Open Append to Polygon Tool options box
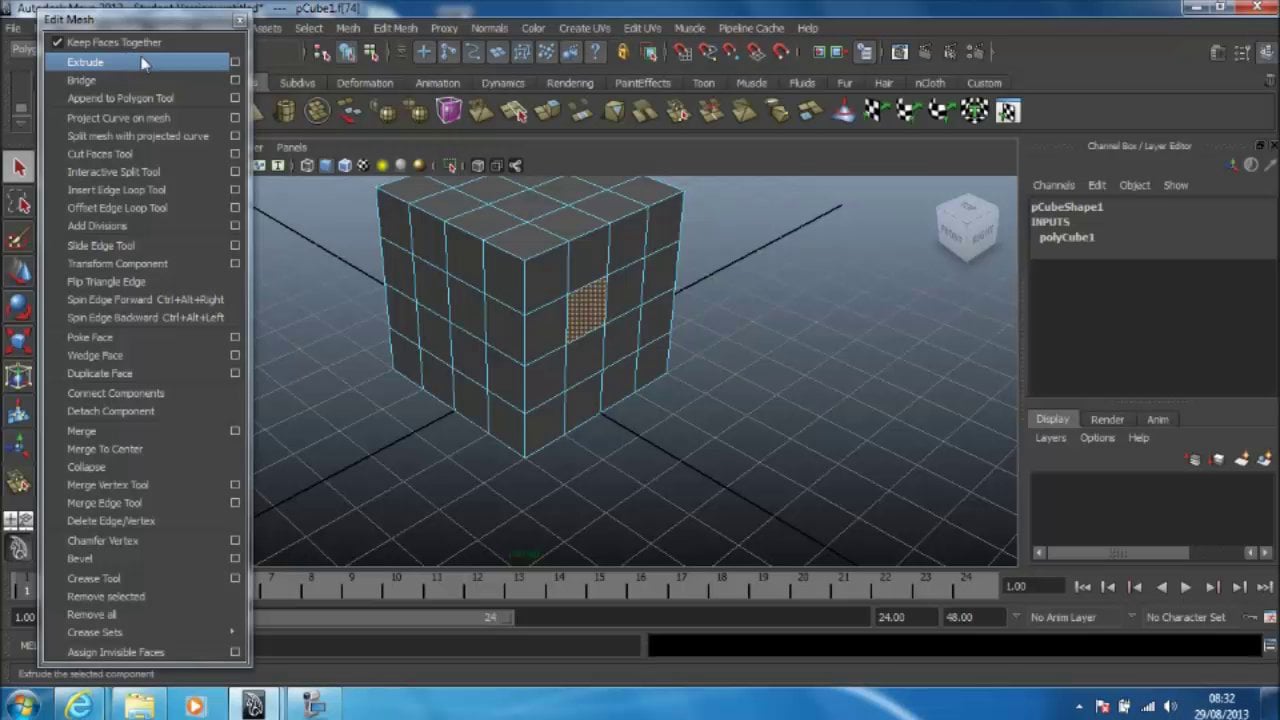 235,98
